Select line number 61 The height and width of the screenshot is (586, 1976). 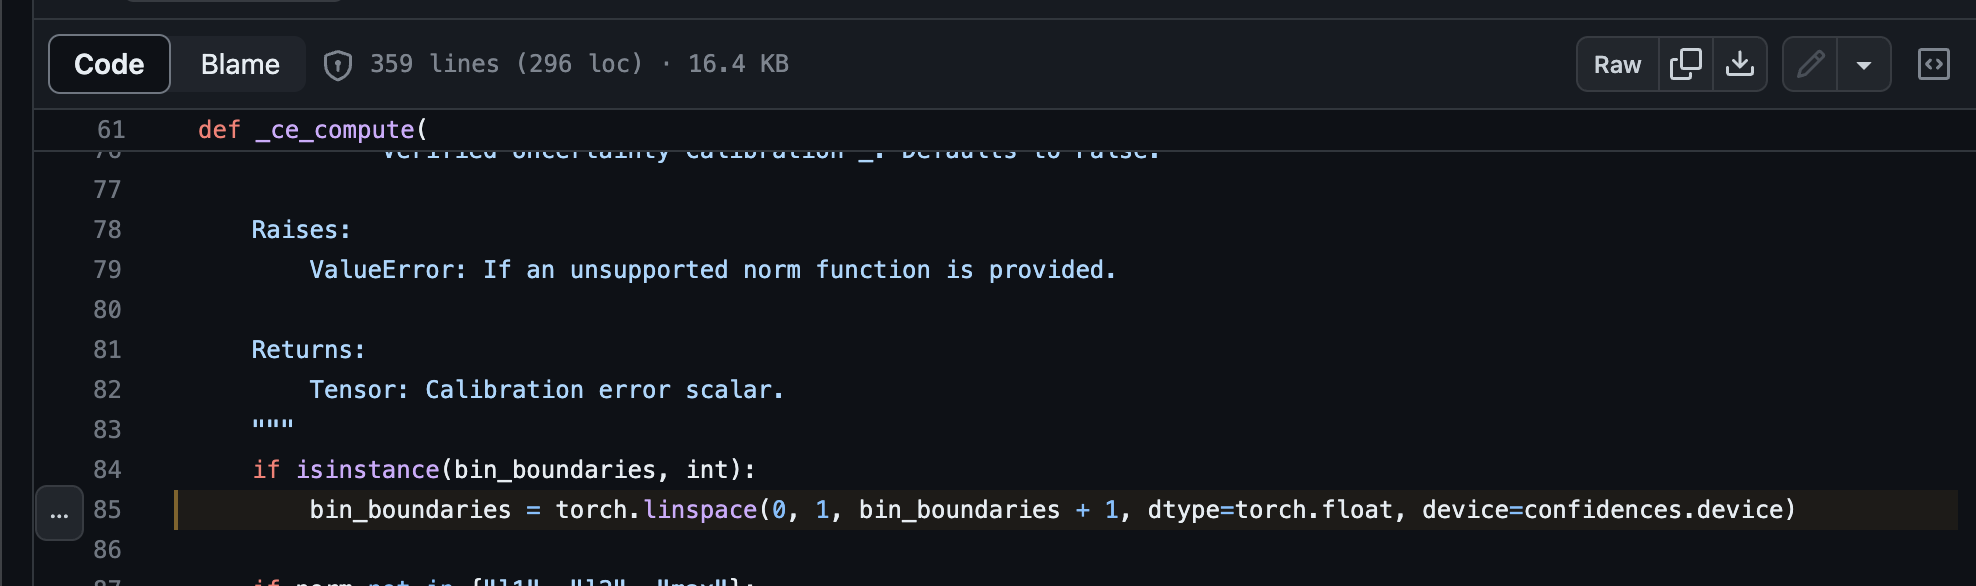click(x=110, y=129)
